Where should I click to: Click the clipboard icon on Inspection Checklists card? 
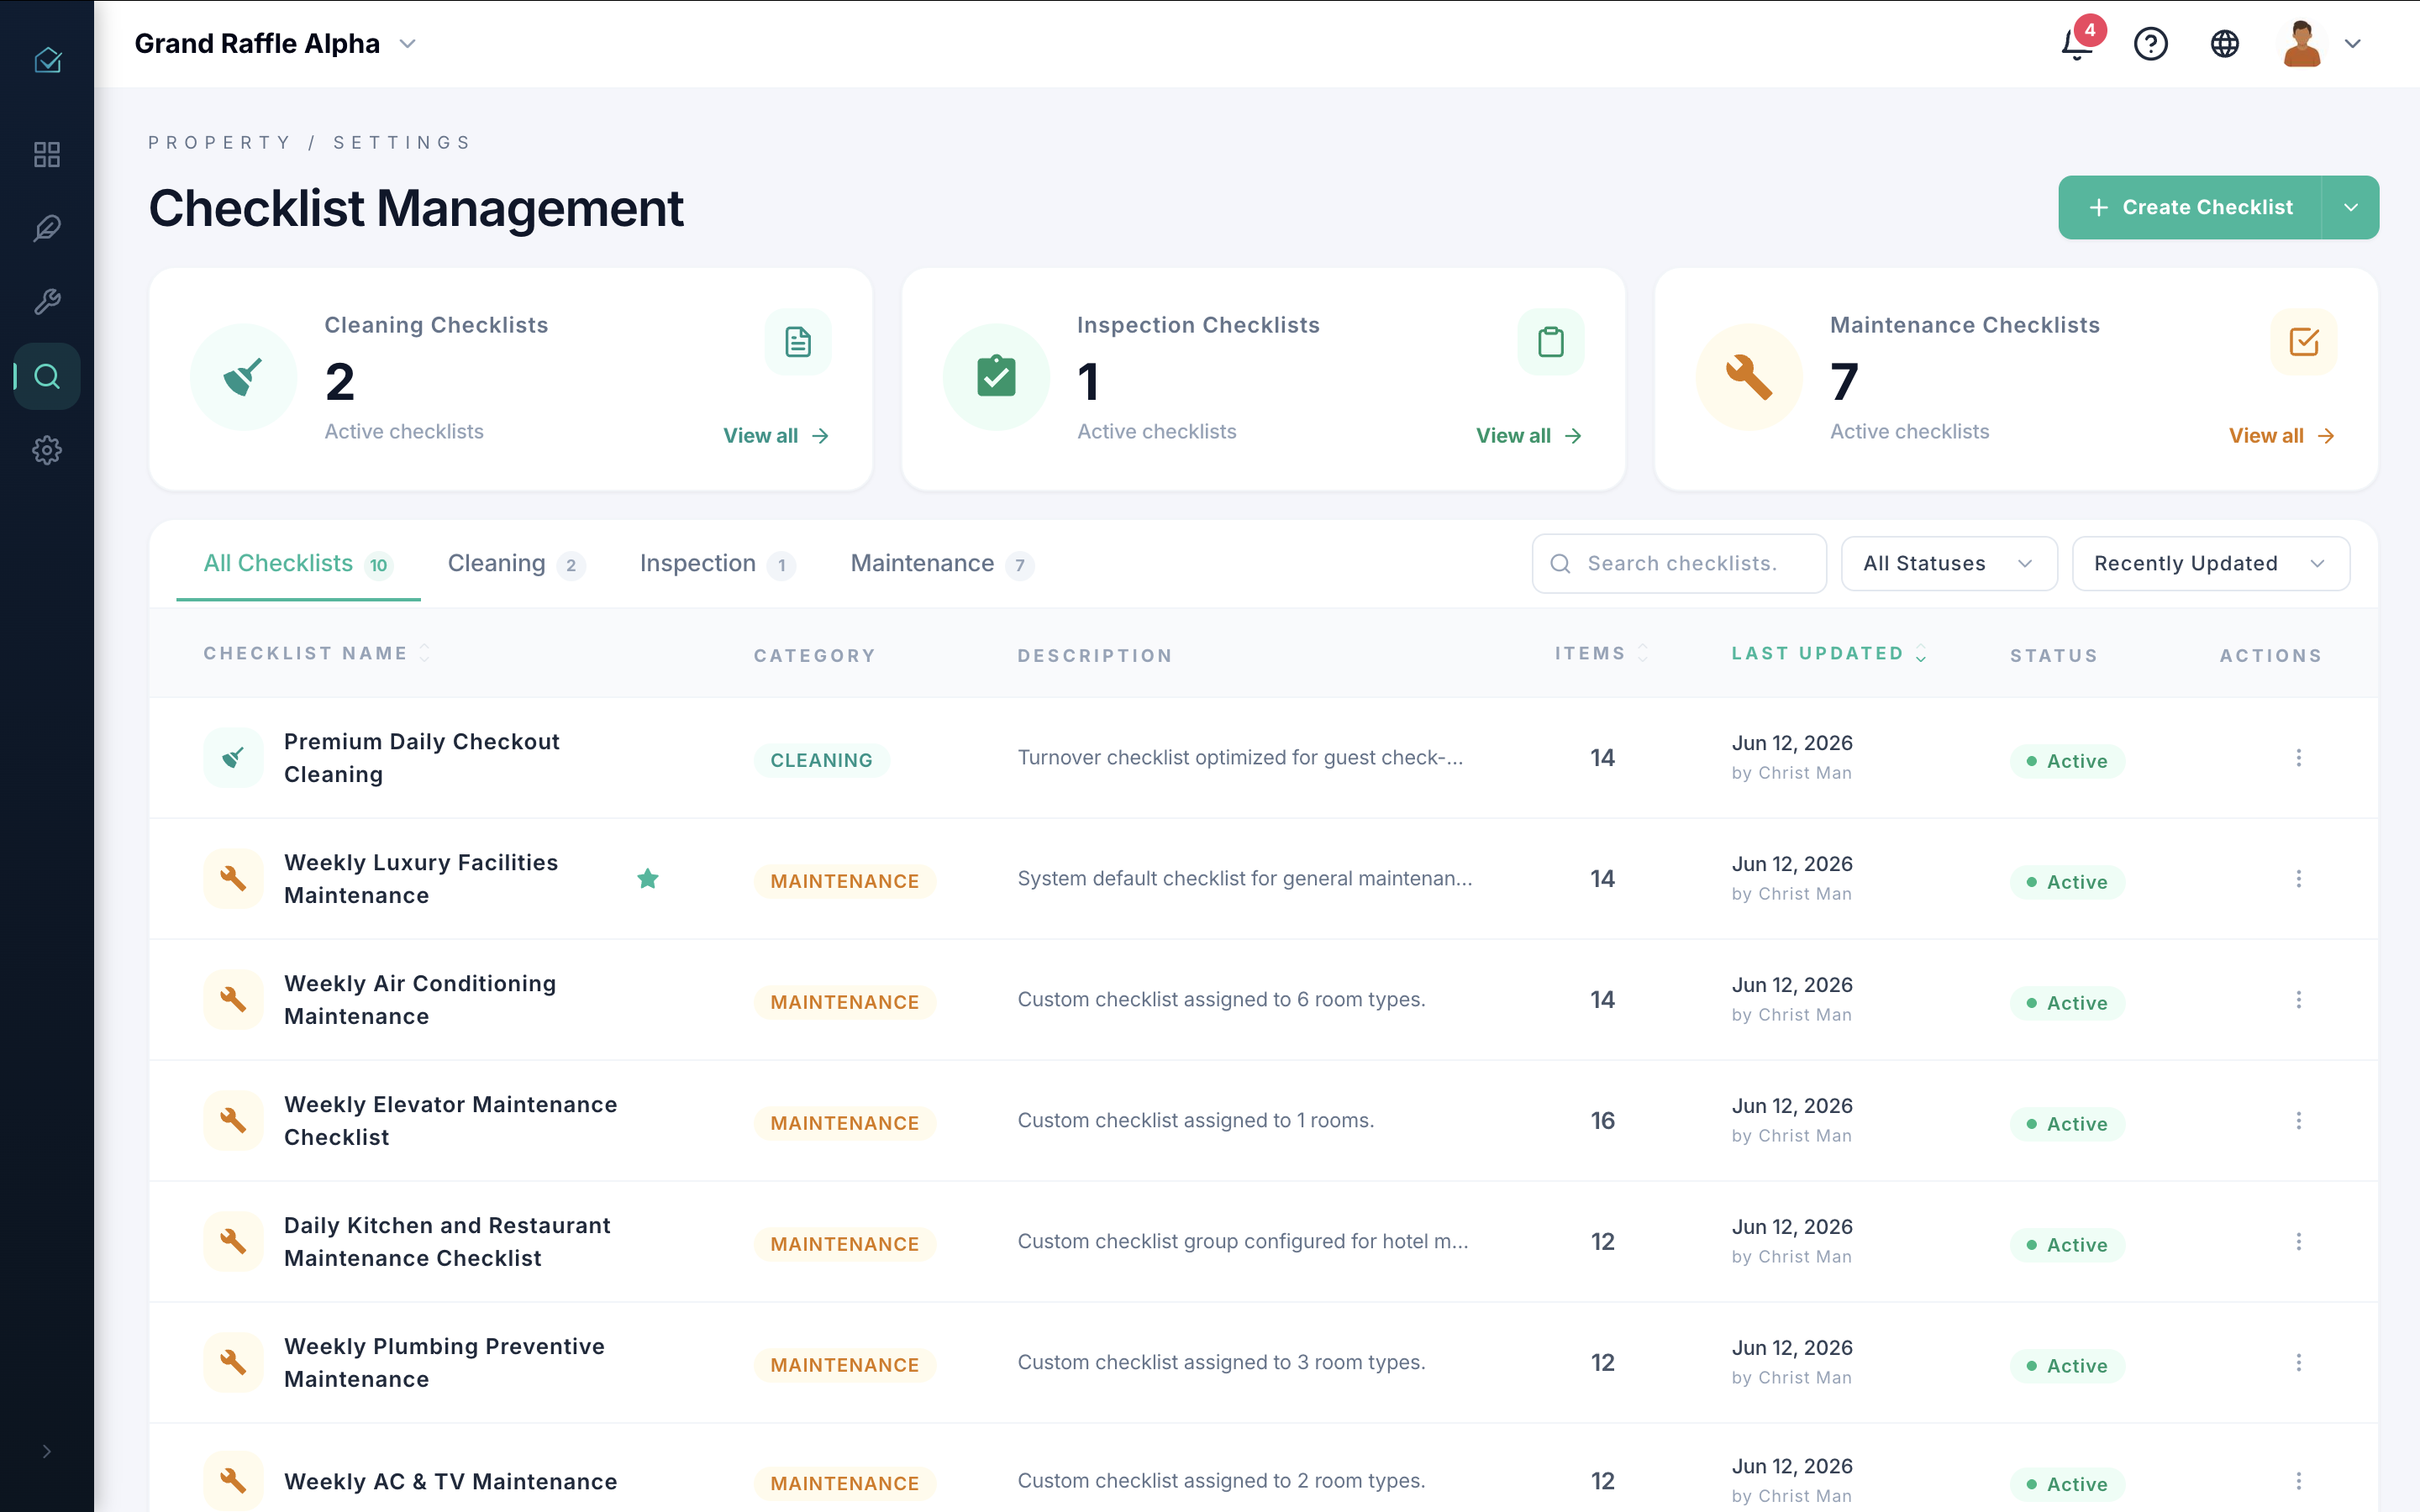(x=1551, y=342)
